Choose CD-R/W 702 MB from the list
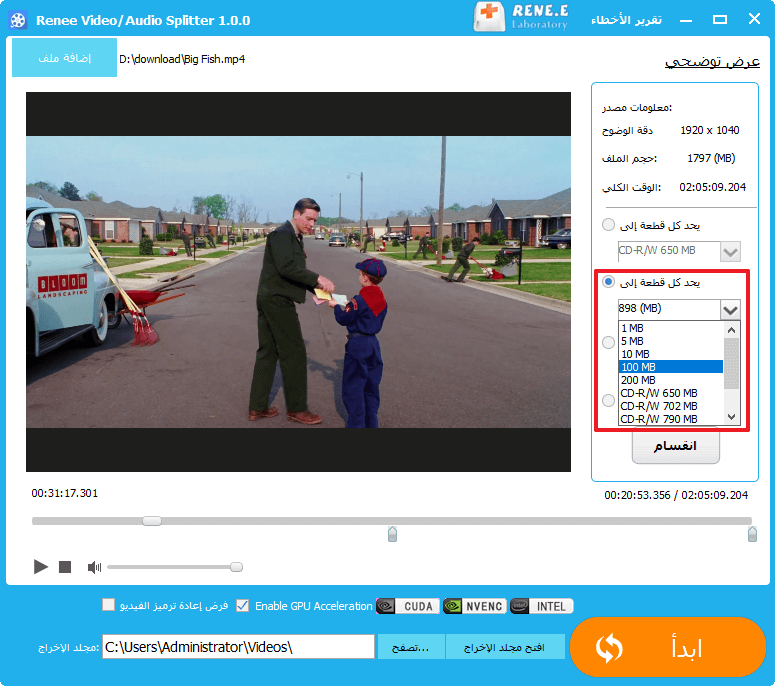Screen dimensions: 775x686 (x=670, y=406)
